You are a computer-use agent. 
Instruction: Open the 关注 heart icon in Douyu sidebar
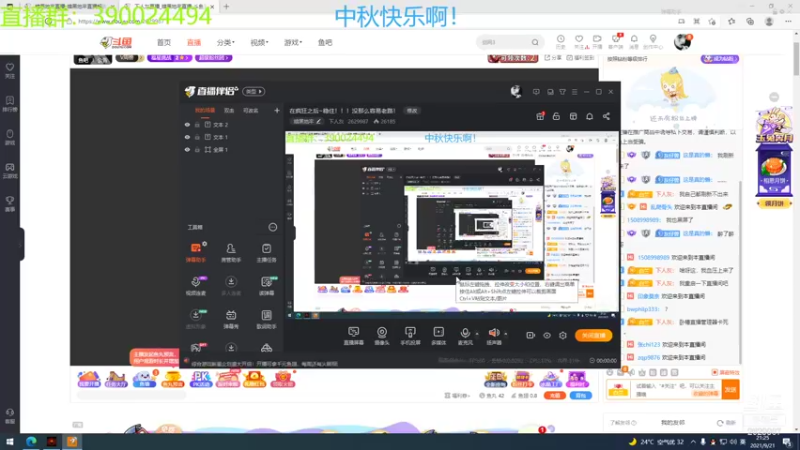(10, 70)
